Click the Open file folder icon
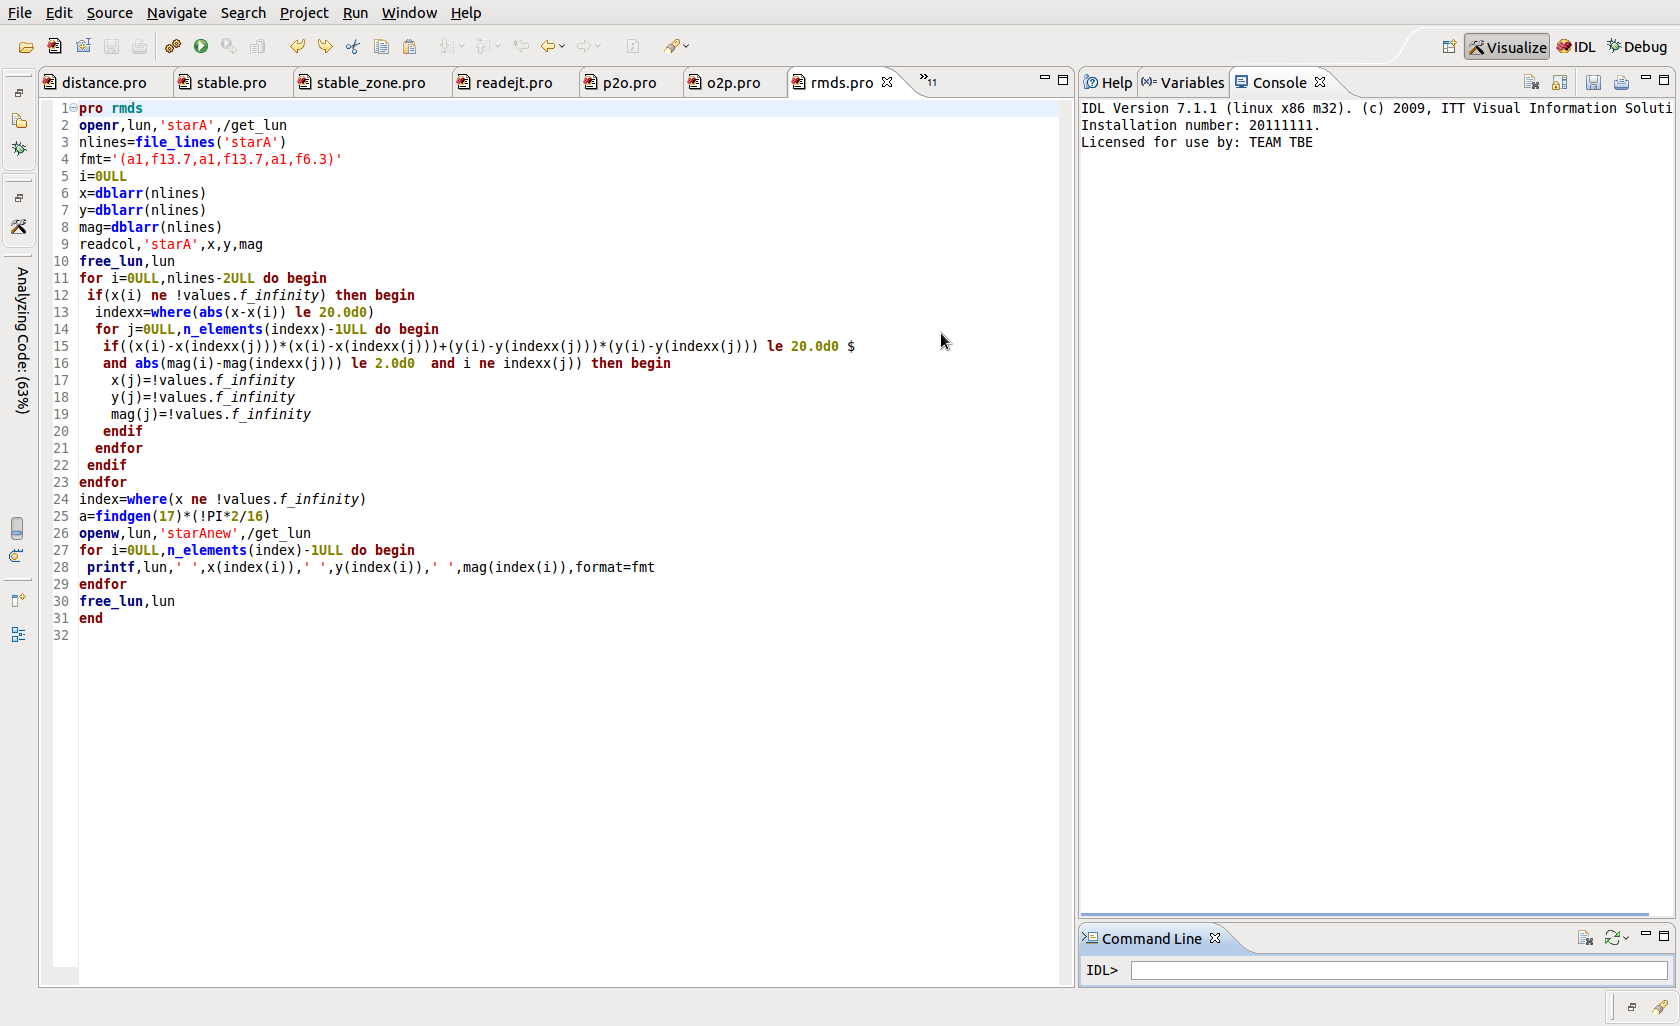The image size is (1680, 1026). pos(26,46)
